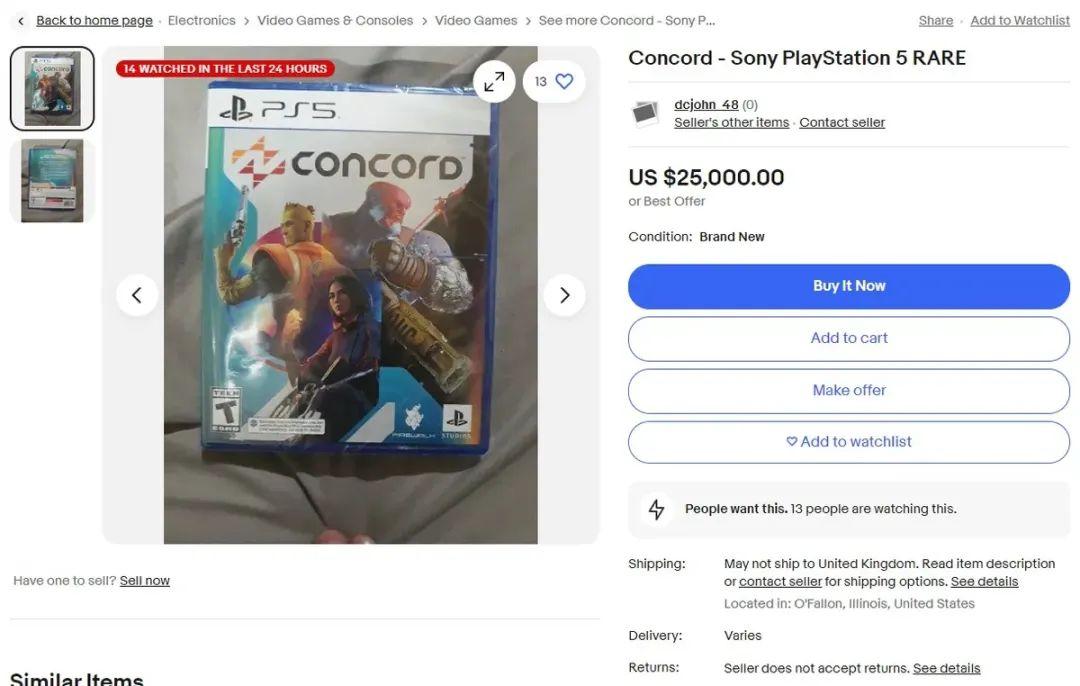The image size is (1080, 686).
Task: Select the front cover thumbnail
Action: pyautogui.click(x=52, y=89)
